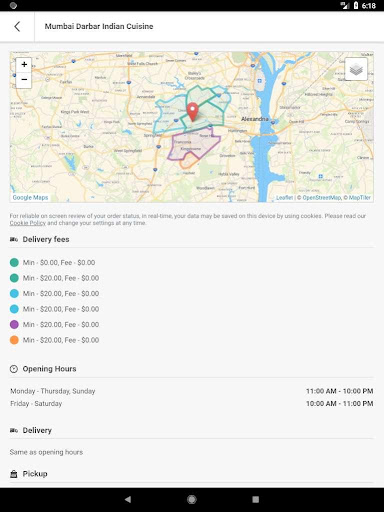Click the battery icon in status bar
Viewport: 384px width, 512px height.
pos(356,5)
